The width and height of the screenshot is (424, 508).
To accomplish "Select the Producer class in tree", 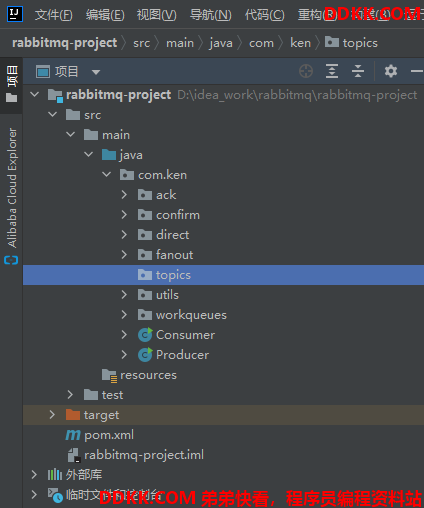I will click(182, 355).
